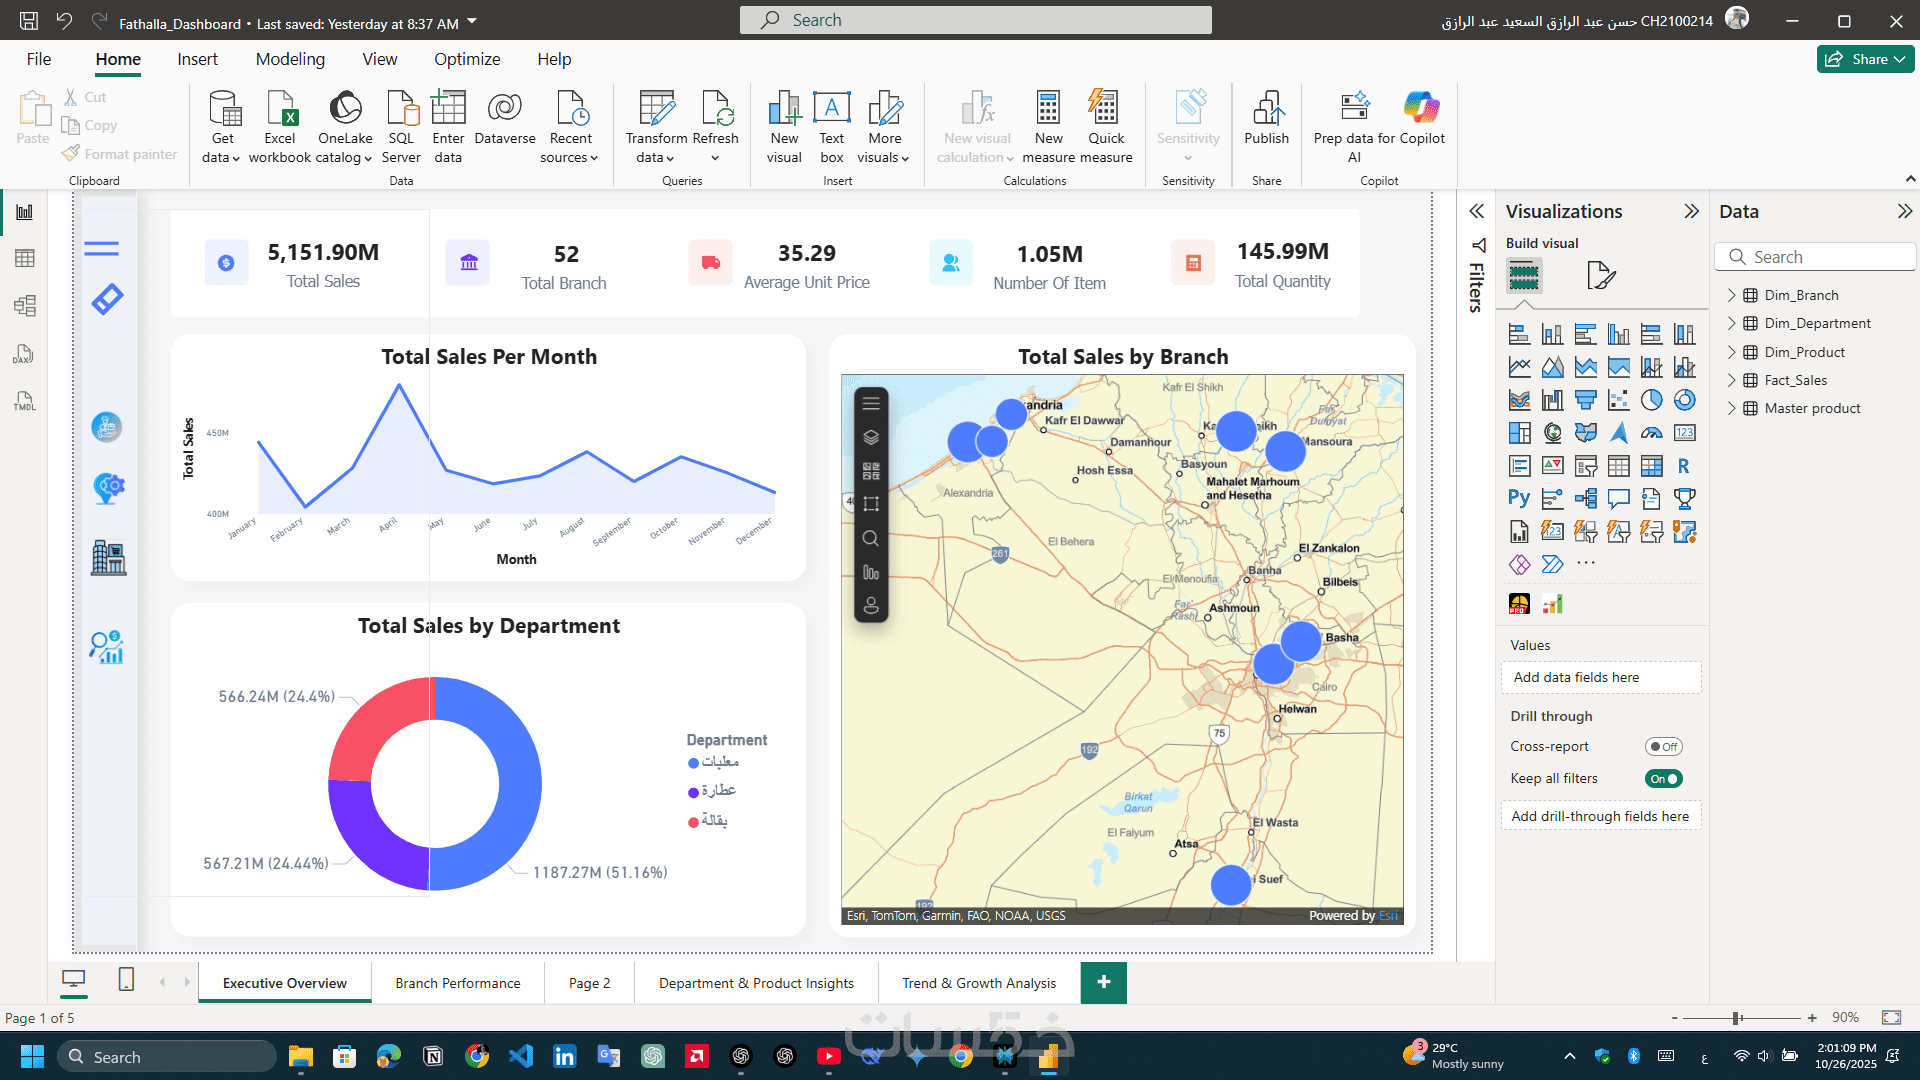Open the Modeling ribbon tab
The image size is (1920, 1080).
(290, 59)
